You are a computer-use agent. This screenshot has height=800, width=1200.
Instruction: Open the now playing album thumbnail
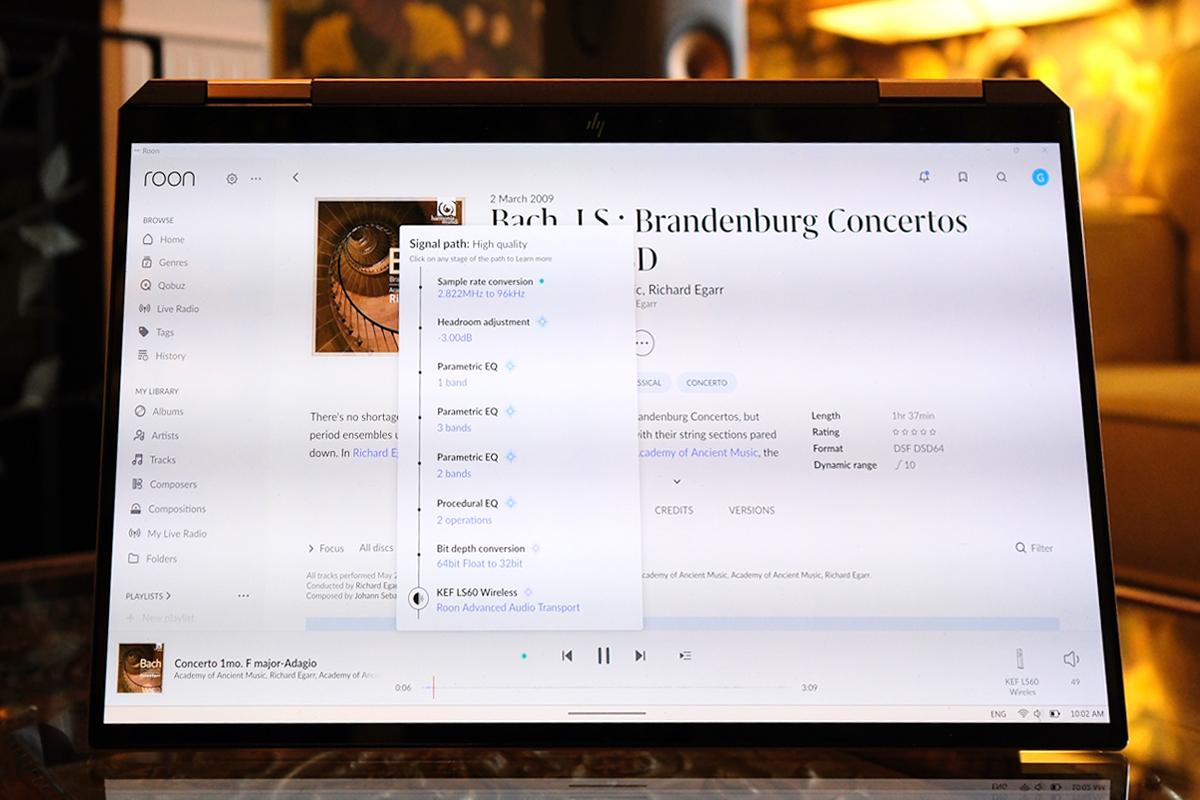(x=140, y=667)
